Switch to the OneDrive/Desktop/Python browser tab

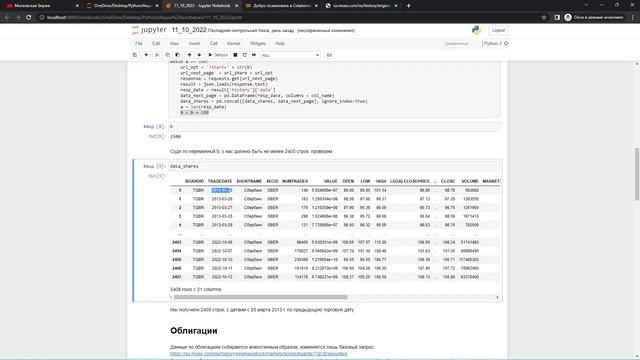[x=122, y=6]
